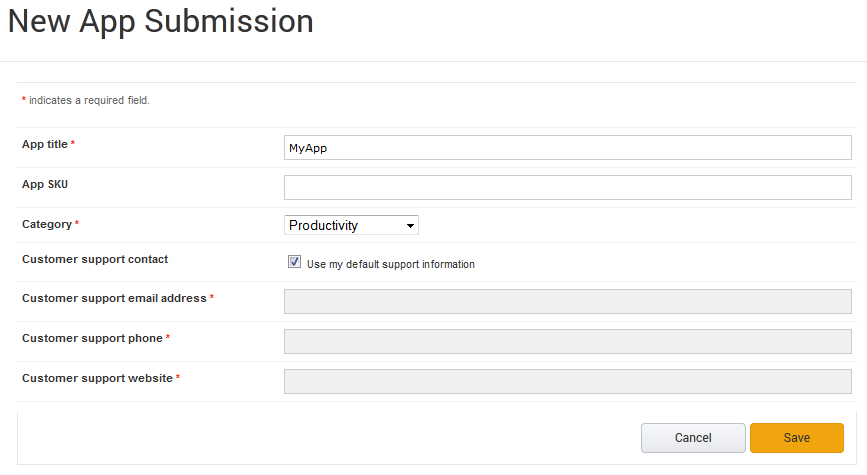Click the 'App SKU' field label

pos(45,184)
